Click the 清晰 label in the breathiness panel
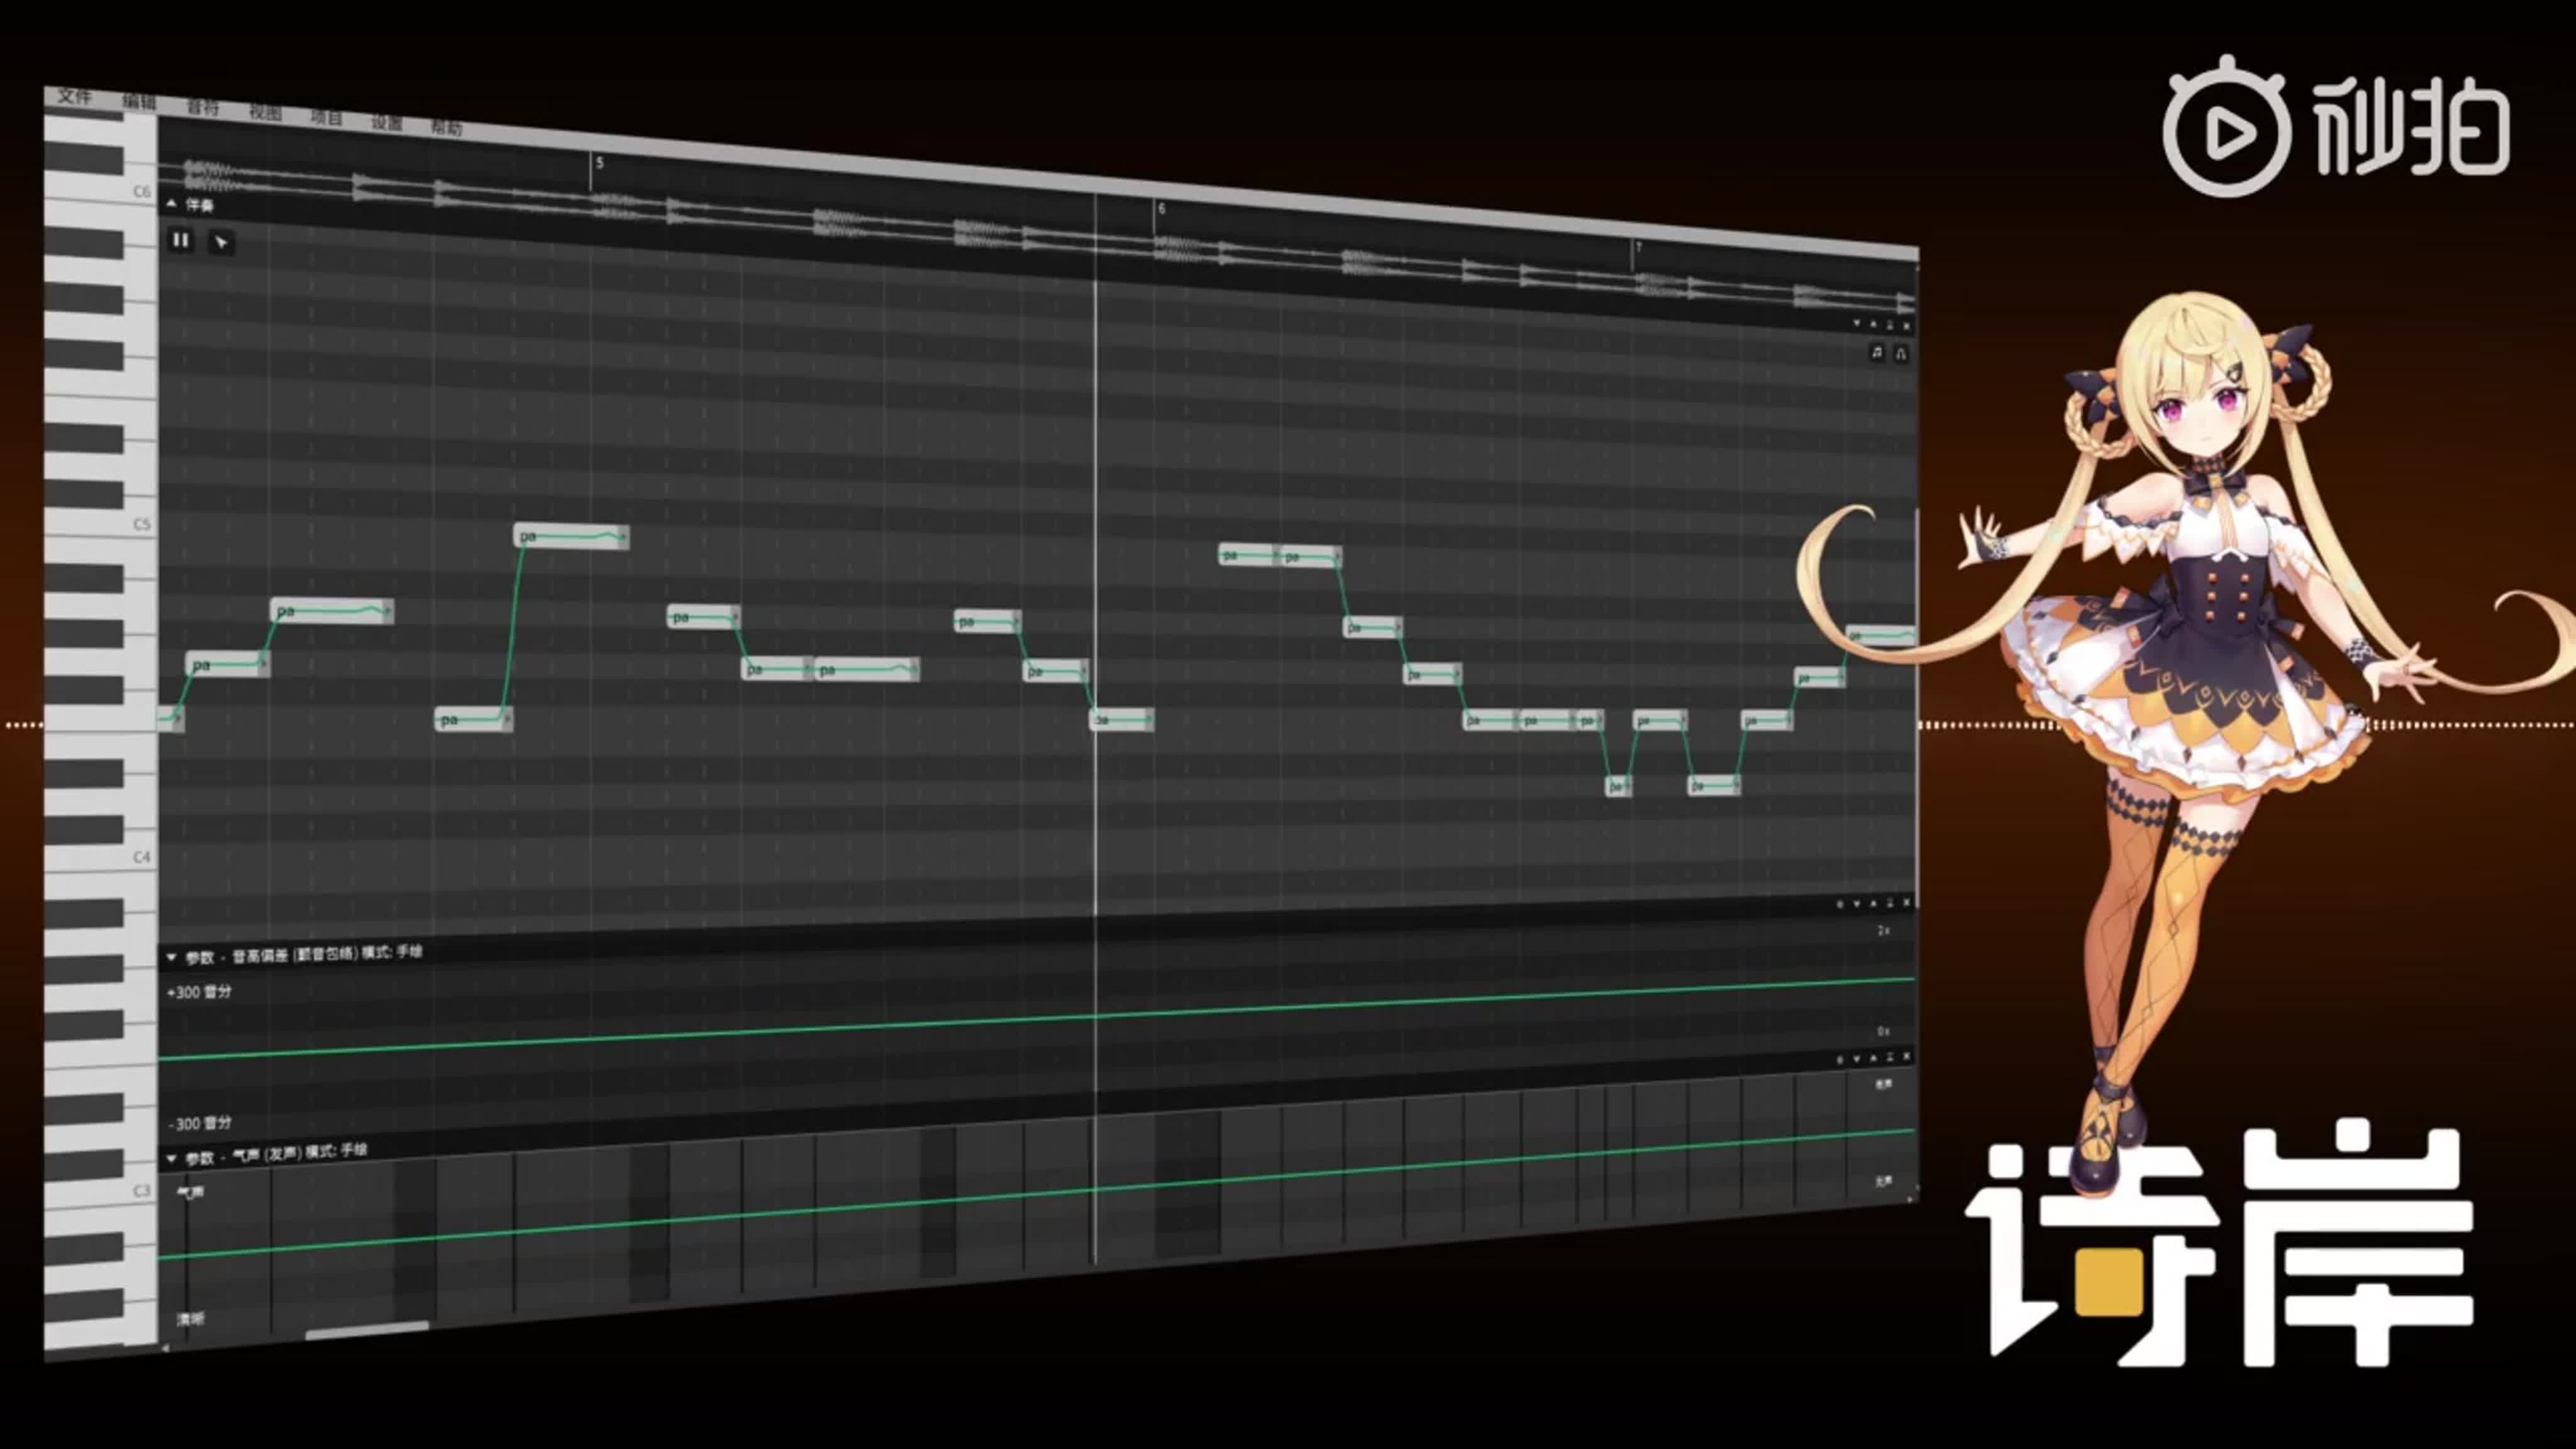Screen dimensions: 2576x1449 [x=190, y=1319]
